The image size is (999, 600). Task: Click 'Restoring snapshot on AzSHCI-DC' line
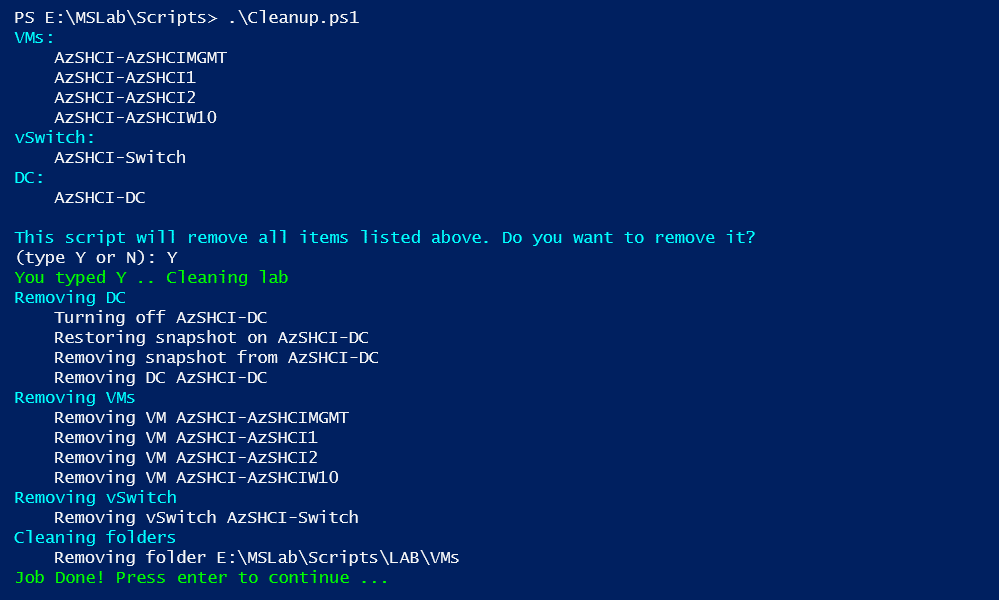pos(212,338)
